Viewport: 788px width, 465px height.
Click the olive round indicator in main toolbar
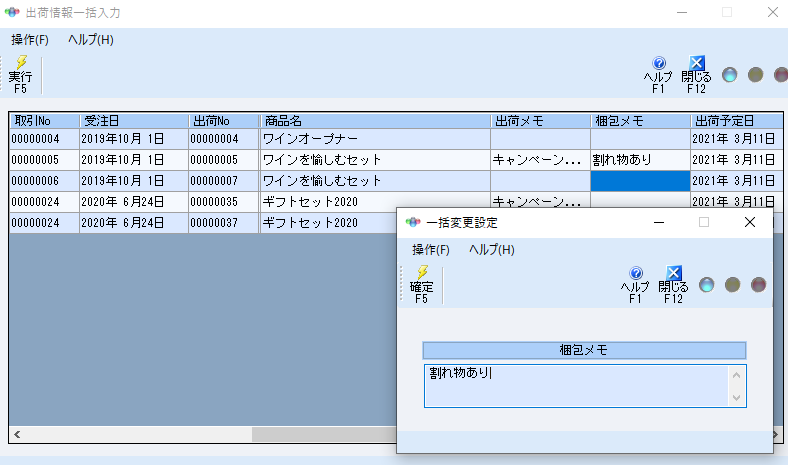(755, 75)
